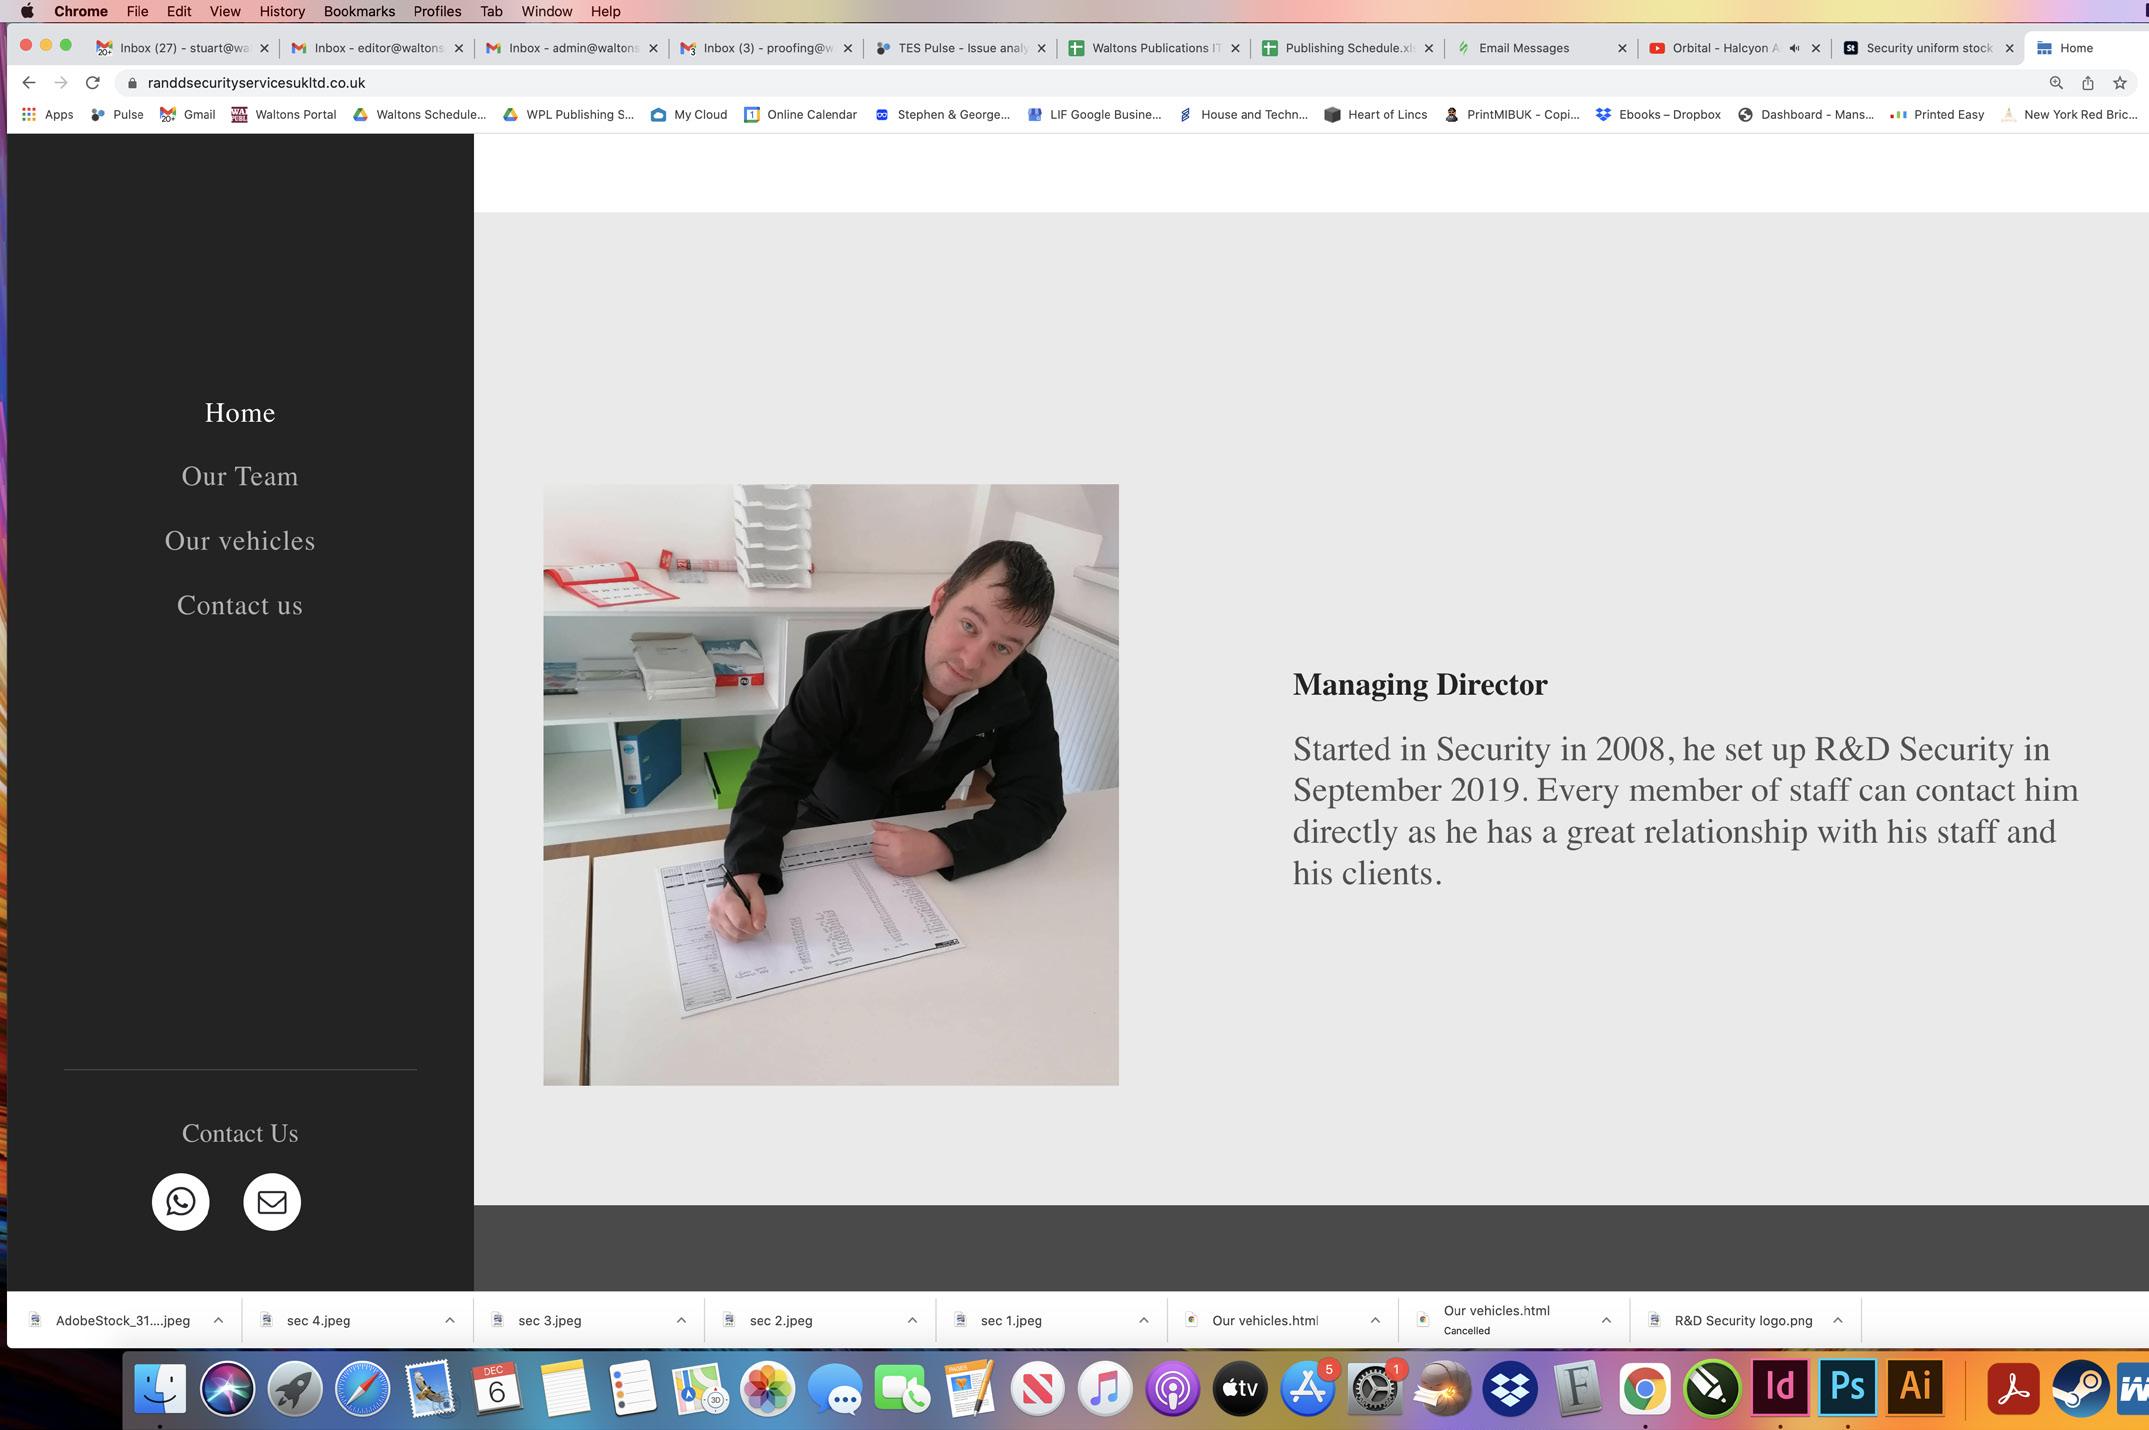Click the WhatsApp contact icon
Image resolution: width=2149 pixels, height=1430 pixels.
[x=181, y=1201]
